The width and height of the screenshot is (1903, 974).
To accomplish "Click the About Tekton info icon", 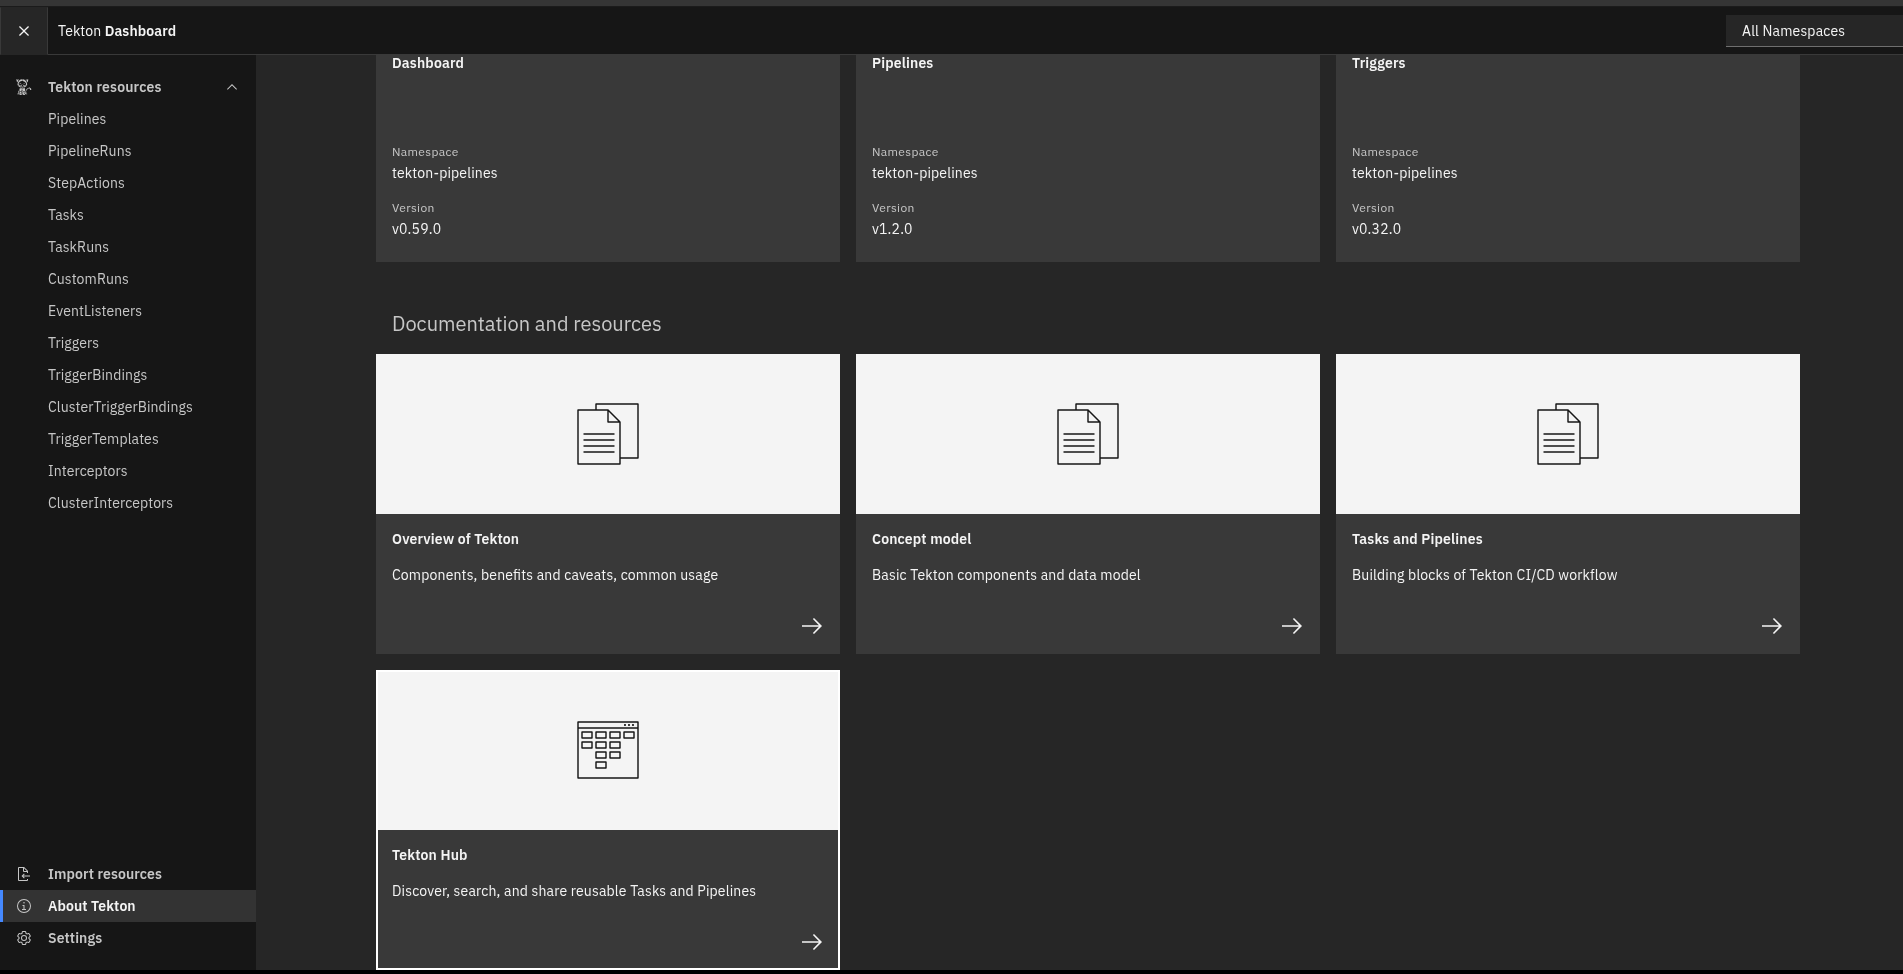I will click(24, 906).
